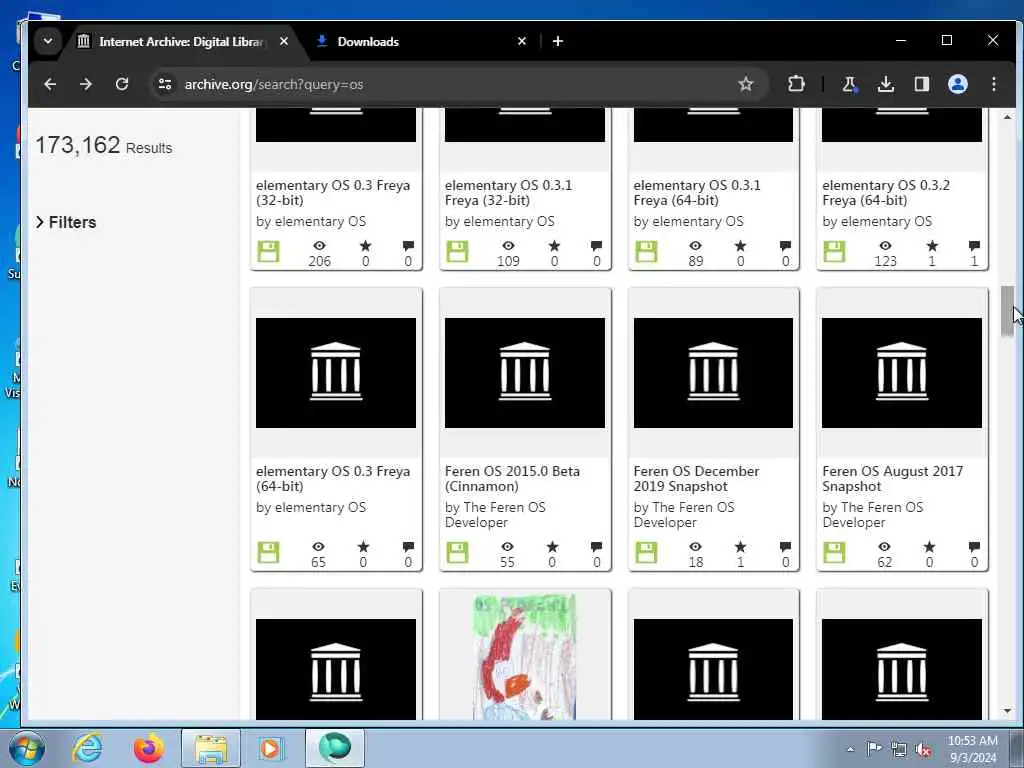This screenshot has height=768, width=1024.
Task: Open Feren OS August 2017 Snapshot
Action: tap(892, 479)
